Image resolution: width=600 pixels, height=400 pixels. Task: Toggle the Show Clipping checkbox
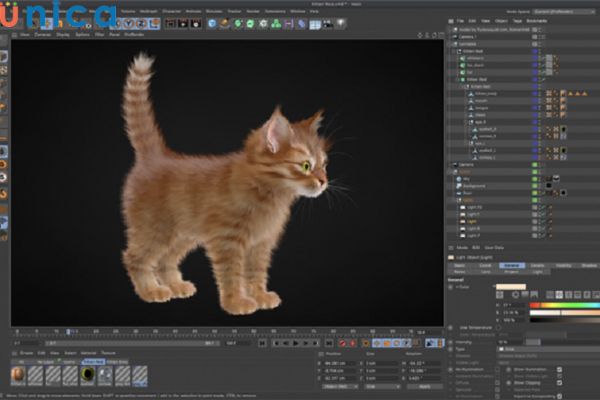tap(559, 383)
